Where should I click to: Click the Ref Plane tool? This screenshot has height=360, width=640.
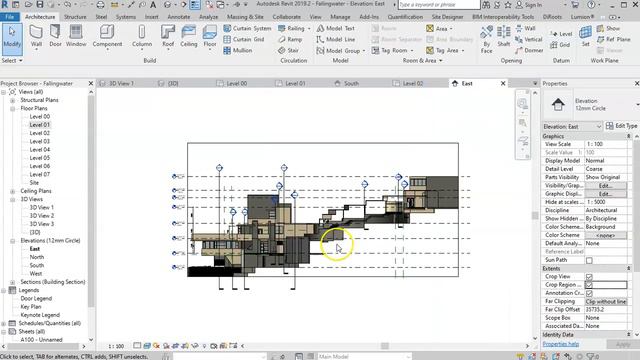click(613, 40)
